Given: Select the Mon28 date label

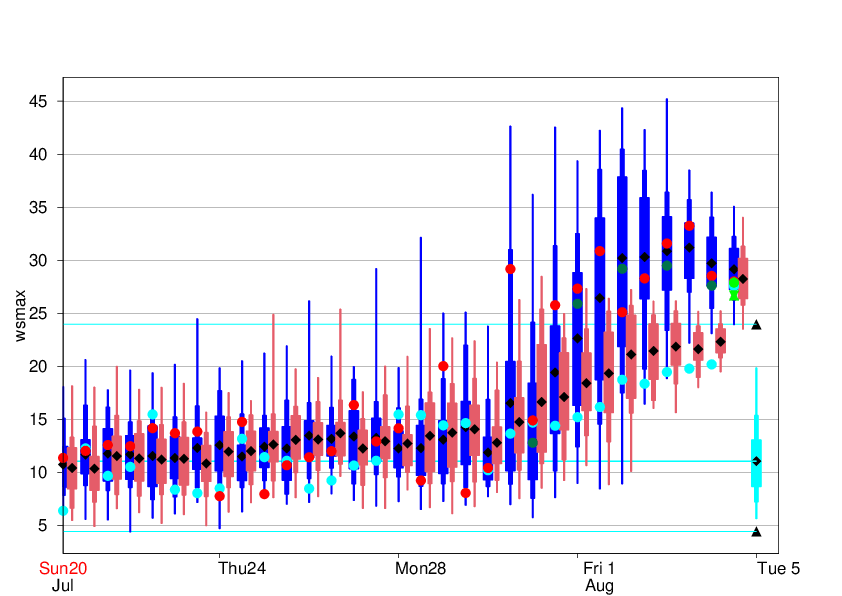Looking at the screenshot, I should click(420, 569).
